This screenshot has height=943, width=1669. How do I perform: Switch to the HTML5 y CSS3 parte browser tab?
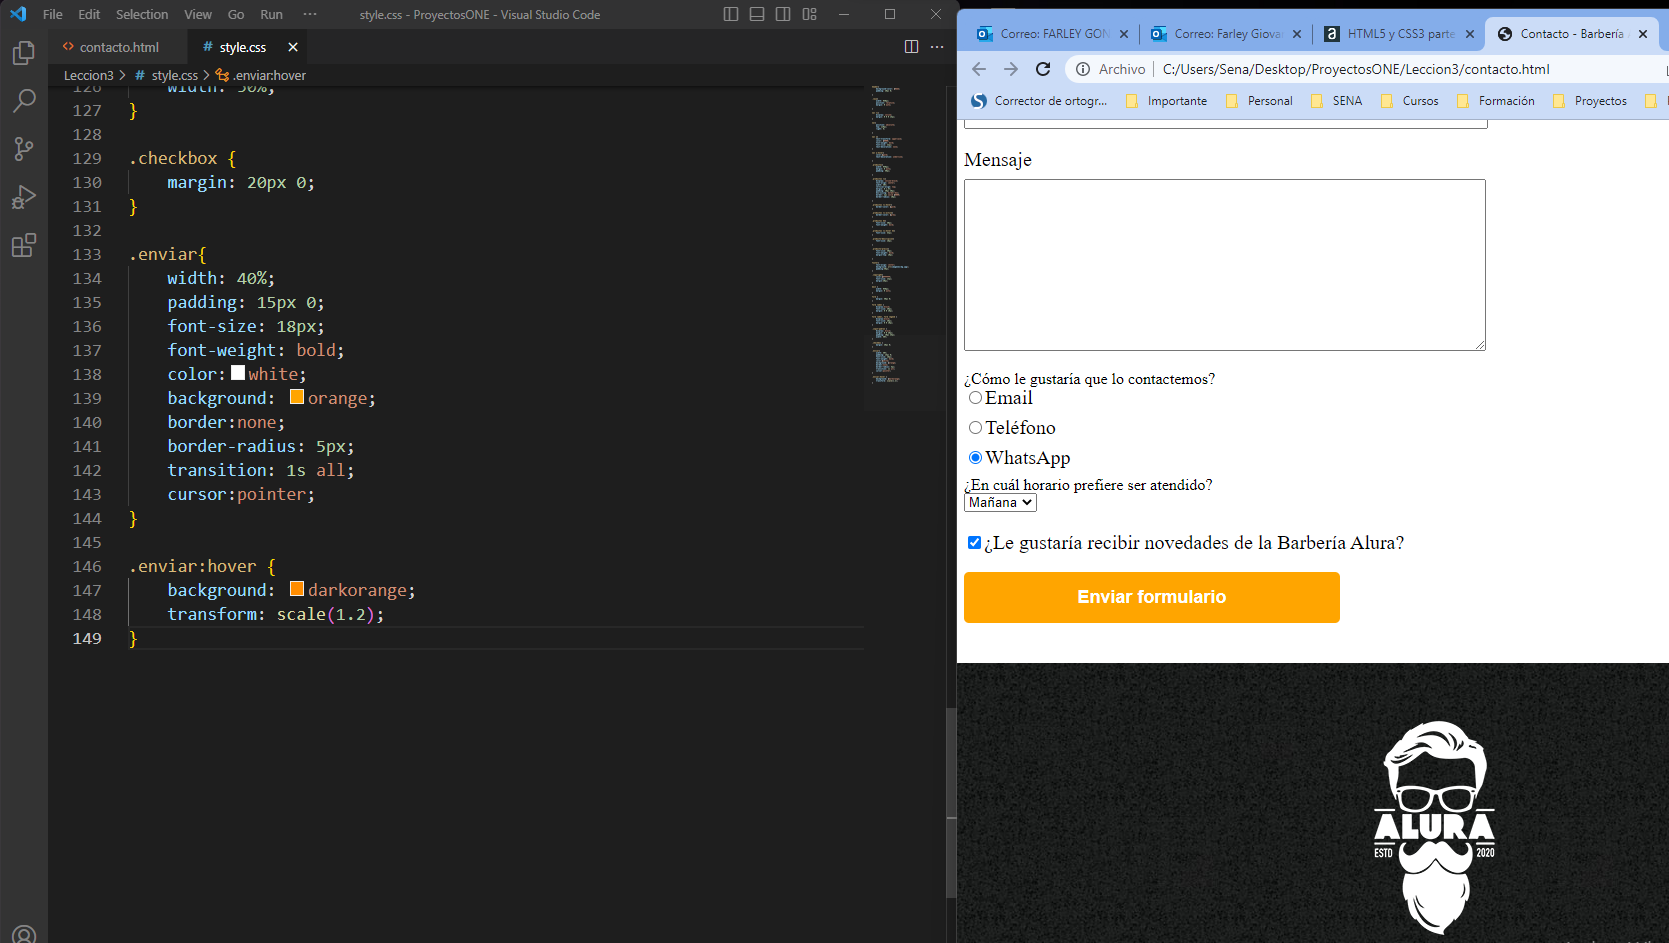(x=1399, y=34)
